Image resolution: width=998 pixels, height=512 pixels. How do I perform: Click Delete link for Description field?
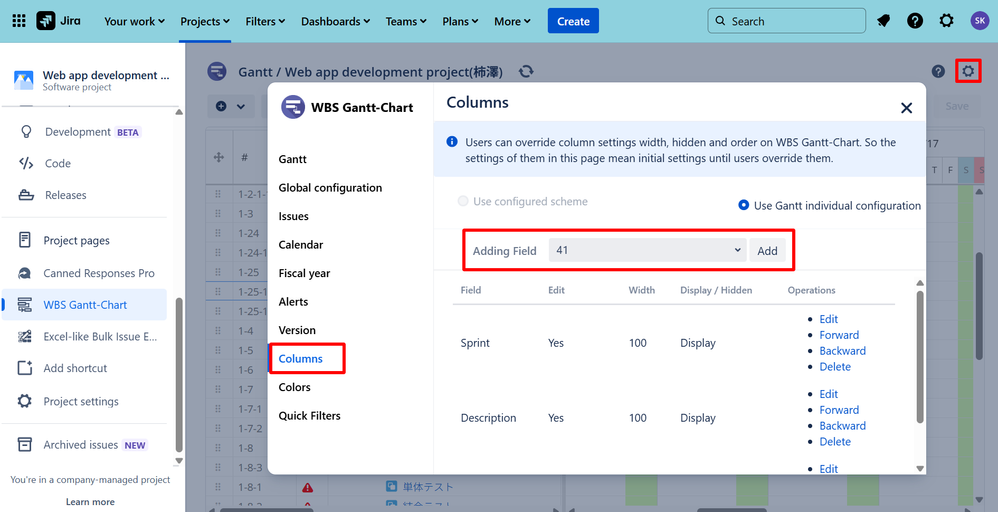click(x=835, y=442)
